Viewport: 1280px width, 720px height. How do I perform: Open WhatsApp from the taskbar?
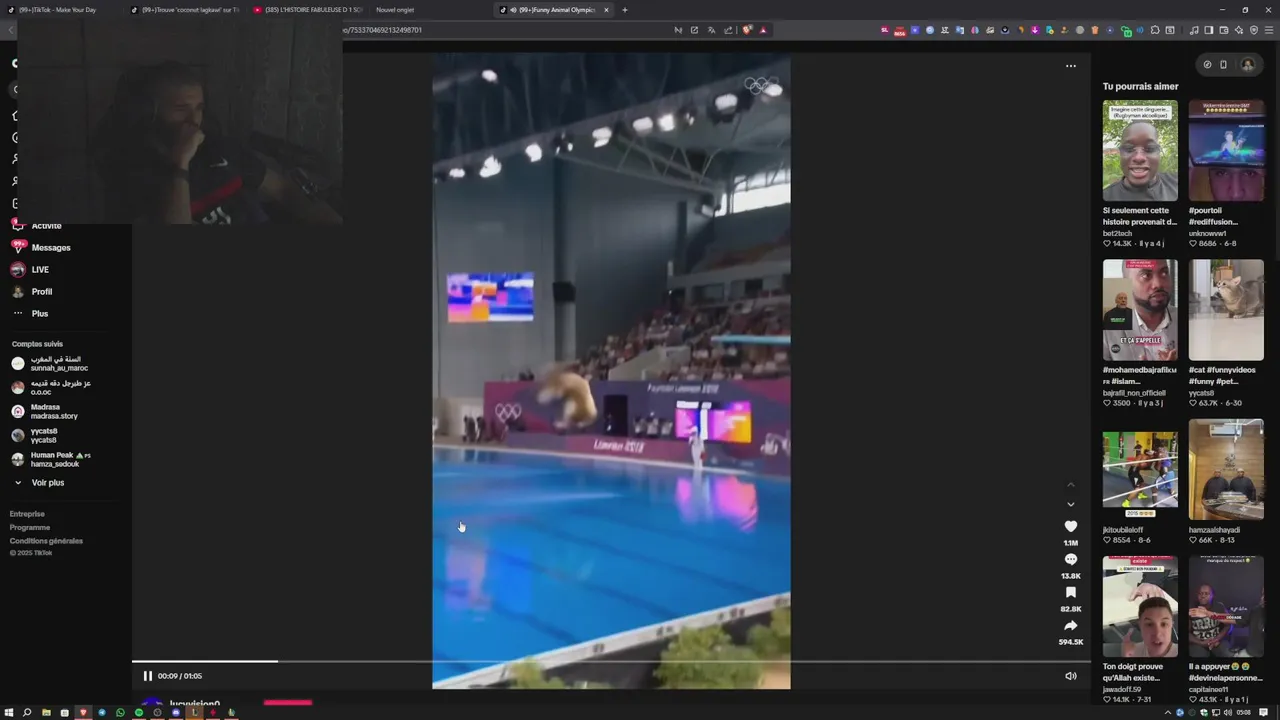[x=120, y=713]
